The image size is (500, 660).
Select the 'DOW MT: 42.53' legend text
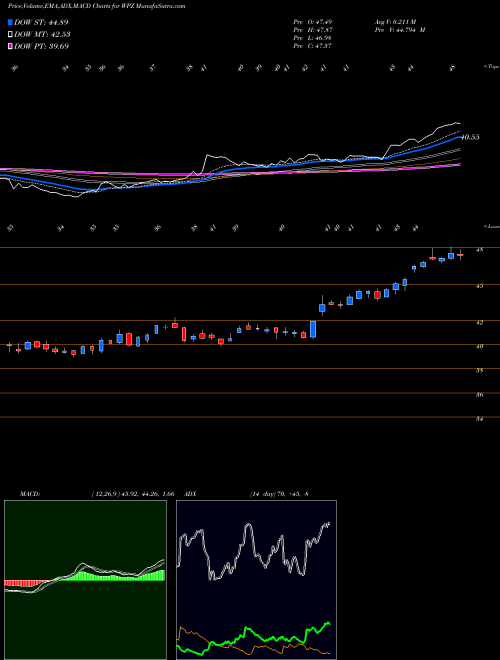tap(42, 34)
